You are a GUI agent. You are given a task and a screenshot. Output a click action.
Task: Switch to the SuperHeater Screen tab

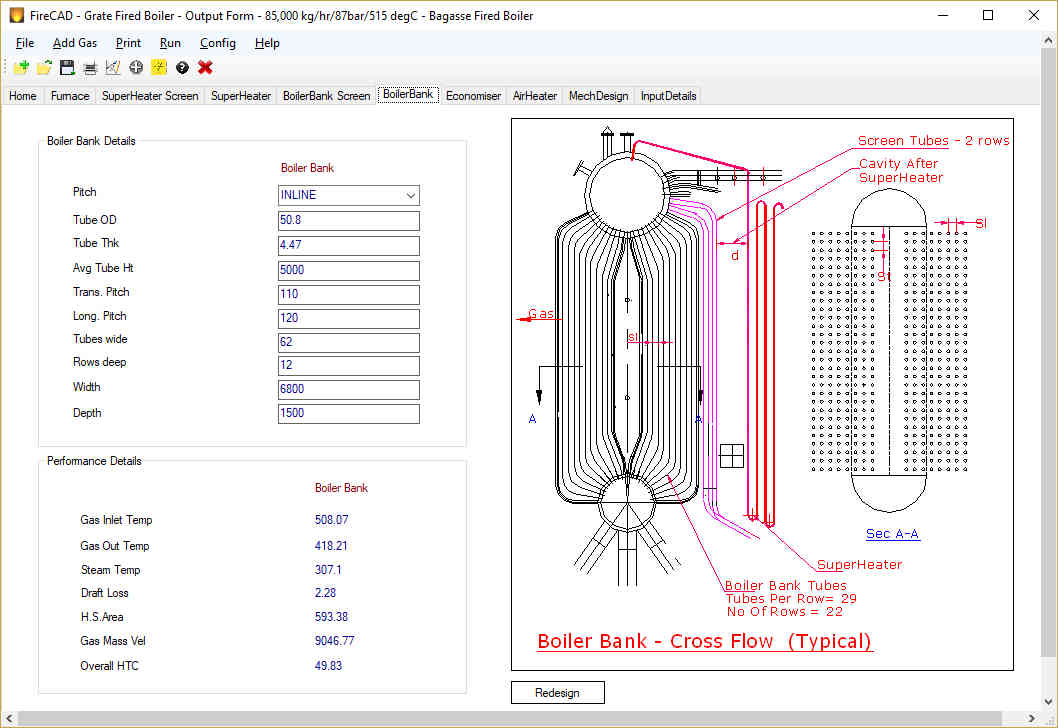tap(150, 96)
